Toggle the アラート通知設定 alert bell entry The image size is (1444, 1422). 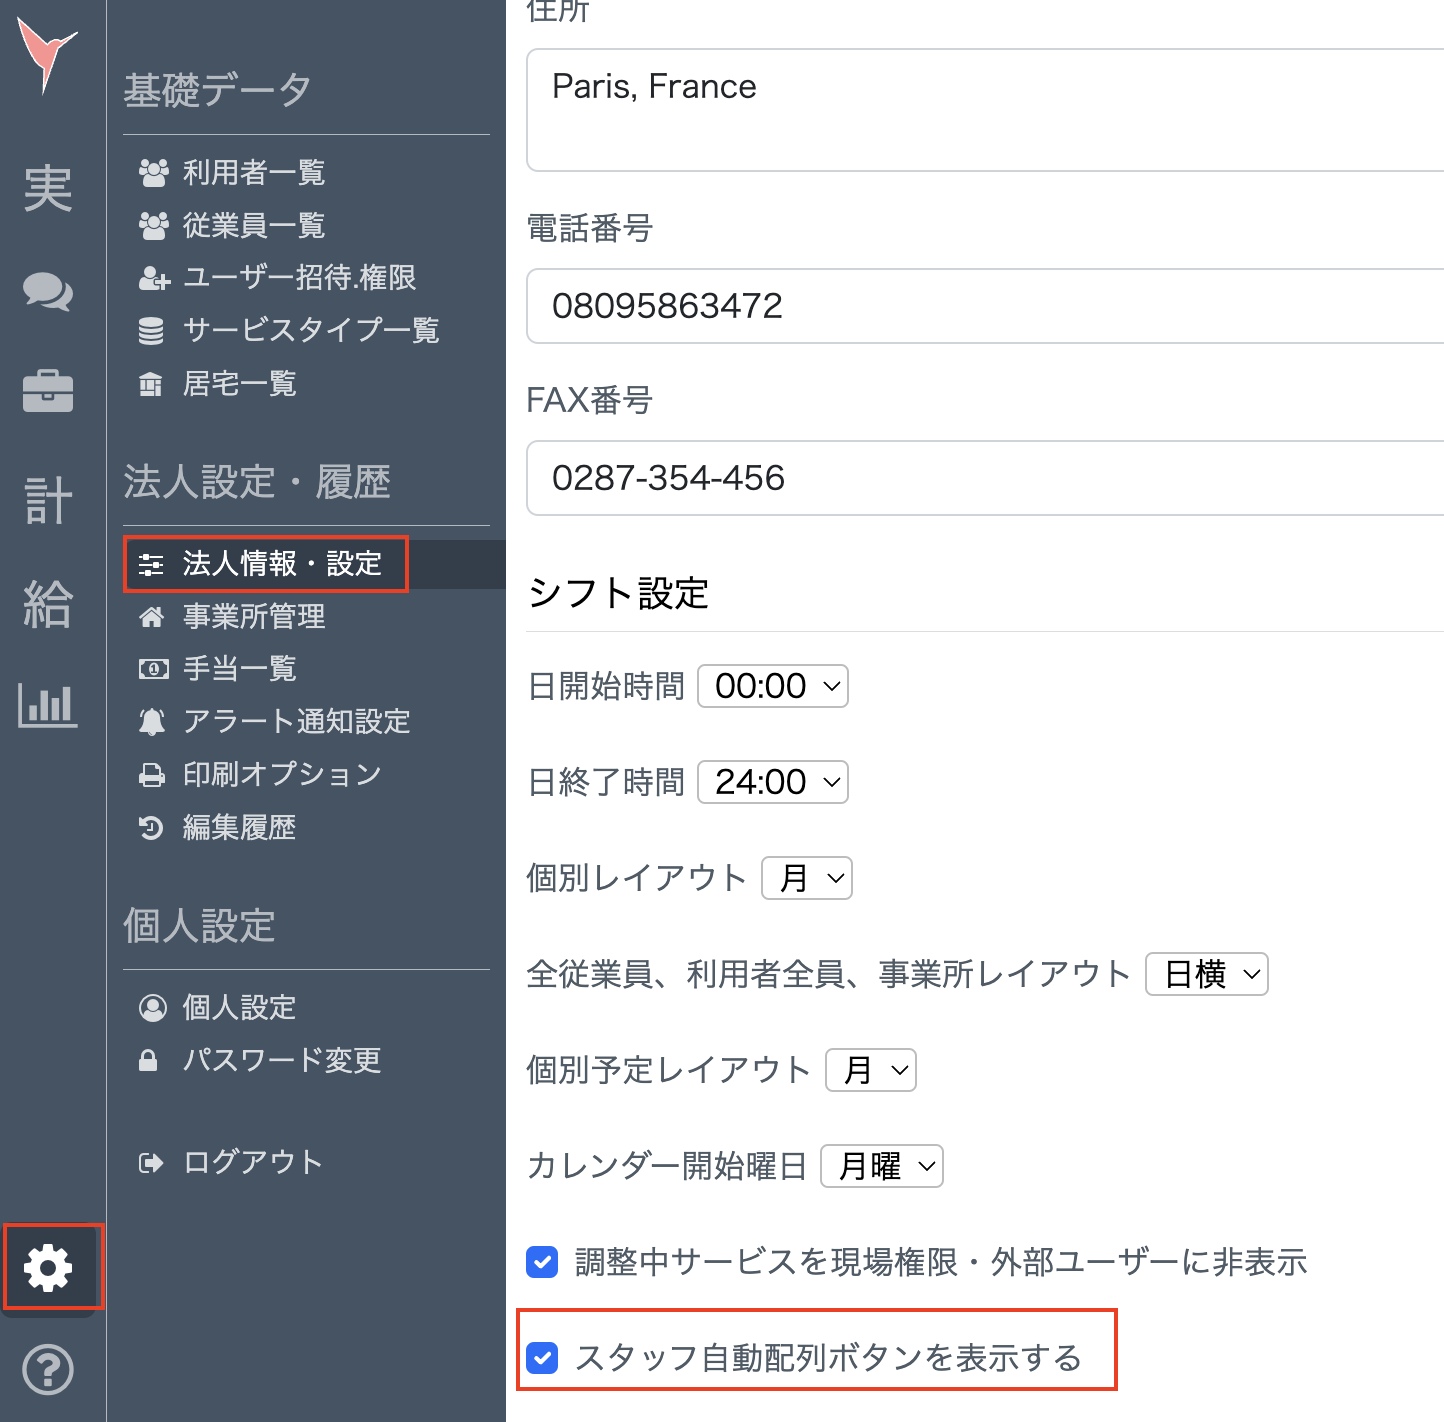pos(295,721)
